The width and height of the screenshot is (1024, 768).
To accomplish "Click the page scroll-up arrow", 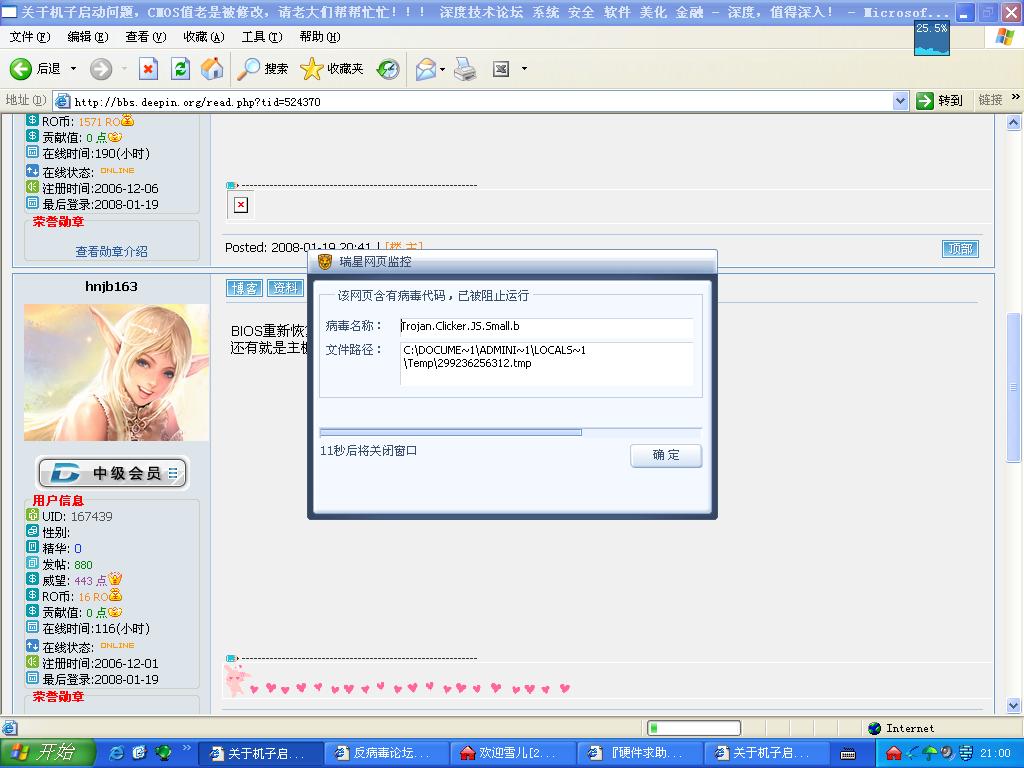I will point(1014,122).
